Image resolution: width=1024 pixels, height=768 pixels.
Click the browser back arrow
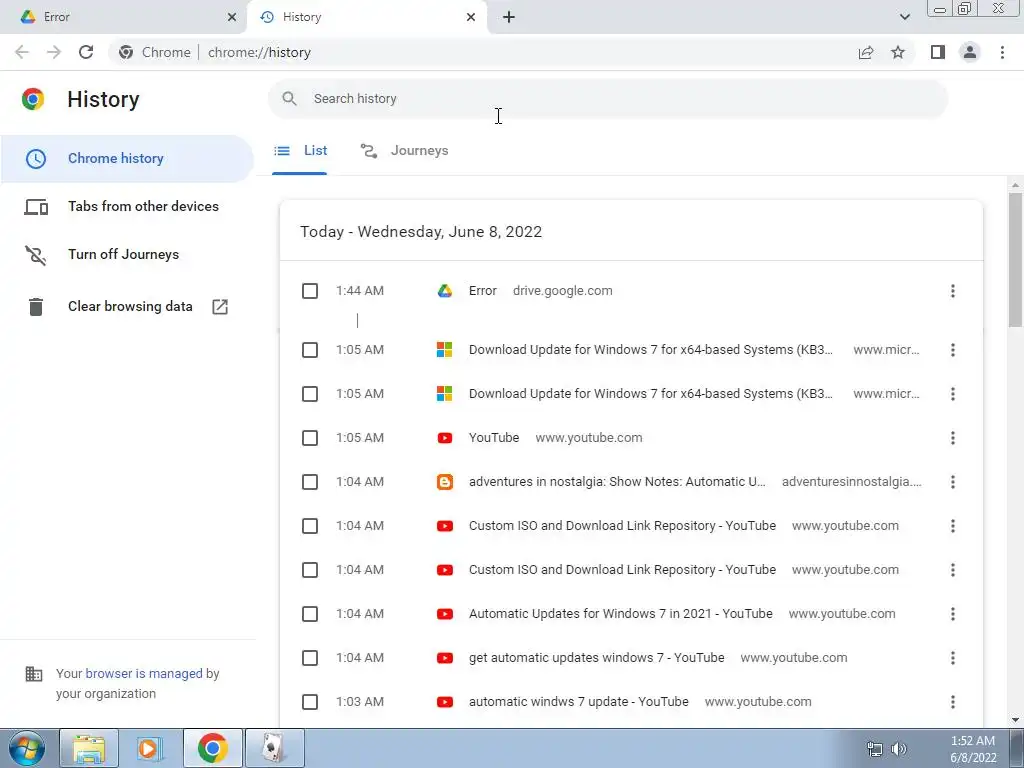click(x=22, y=52)
